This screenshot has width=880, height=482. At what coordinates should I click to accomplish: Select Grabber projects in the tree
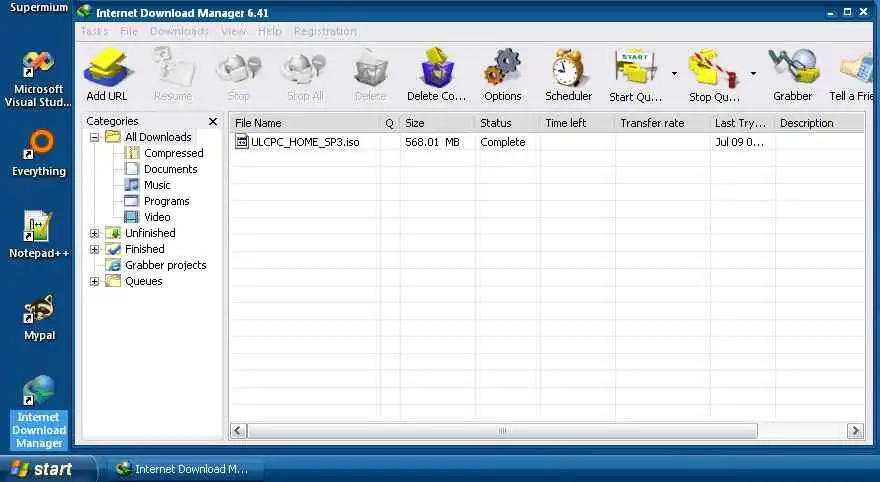point(166,265)
